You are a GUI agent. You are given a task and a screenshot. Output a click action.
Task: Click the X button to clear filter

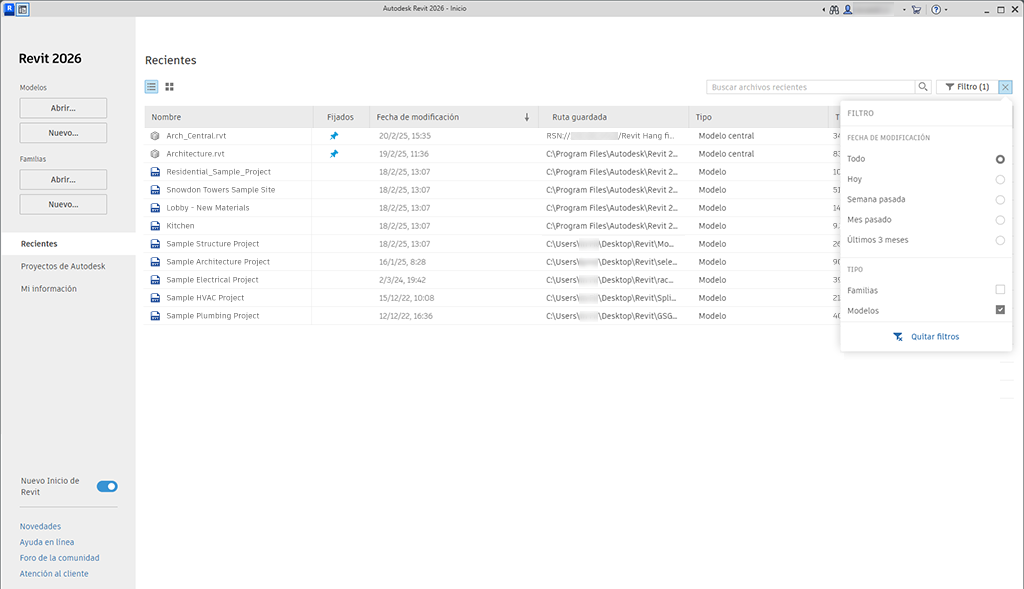click(1005, 87)
